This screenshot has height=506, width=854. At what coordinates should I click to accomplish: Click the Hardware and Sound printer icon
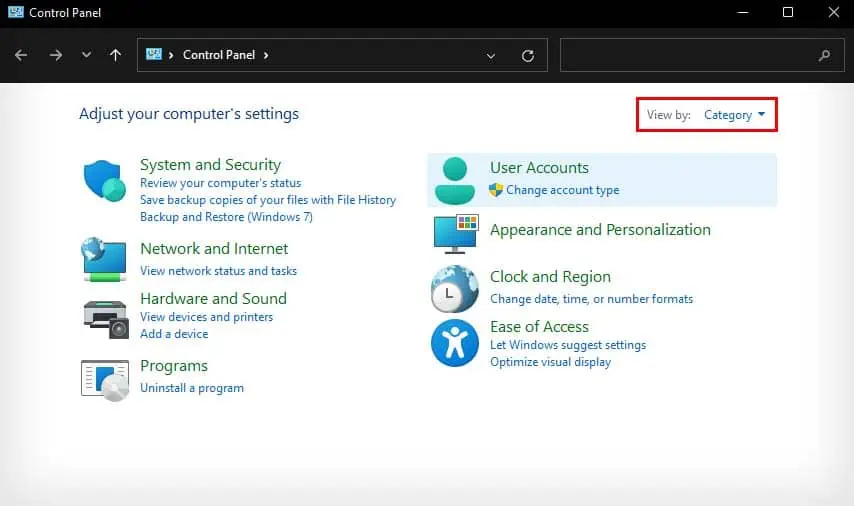(x=106, y=319)
